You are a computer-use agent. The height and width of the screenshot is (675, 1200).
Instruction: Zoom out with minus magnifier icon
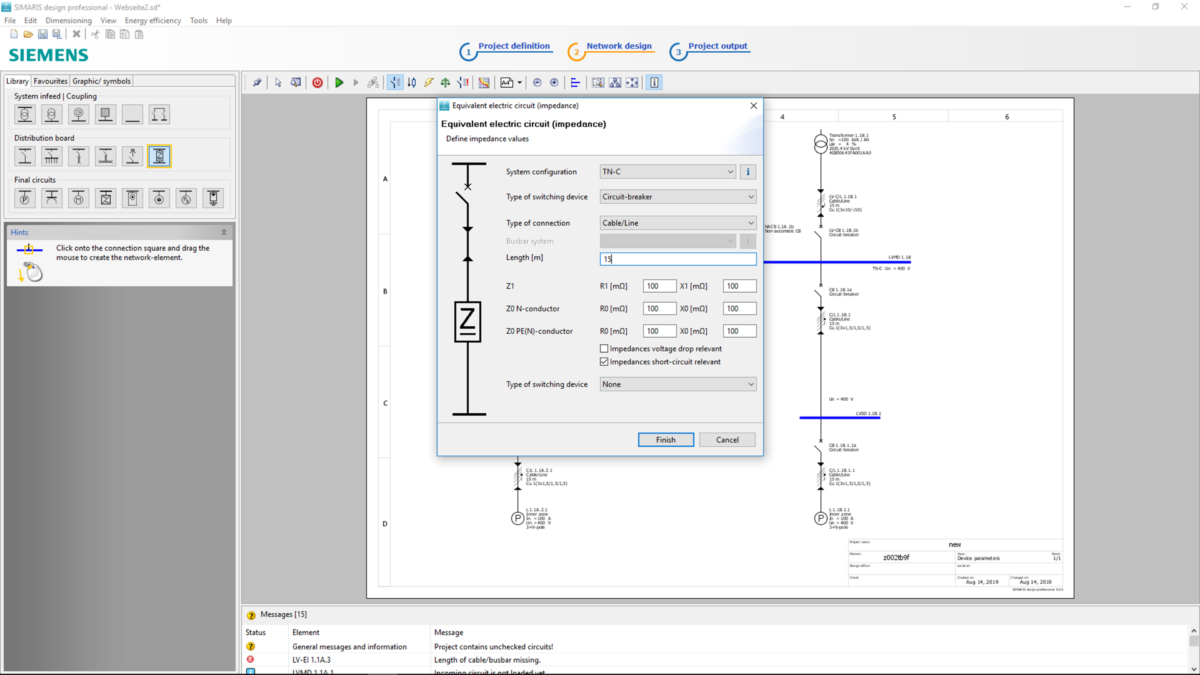[x=537, y=83]
